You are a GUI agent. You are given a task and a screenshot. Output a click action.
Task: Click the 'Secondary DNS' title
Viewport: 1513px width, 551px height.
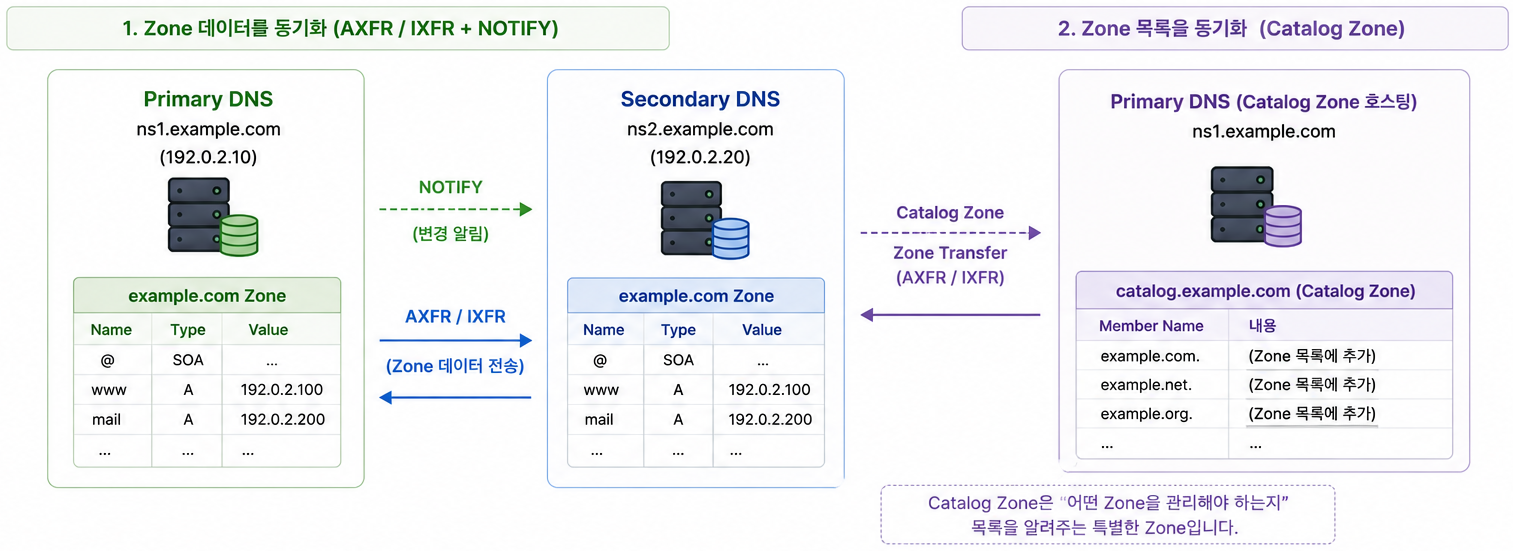click(700, 99)
